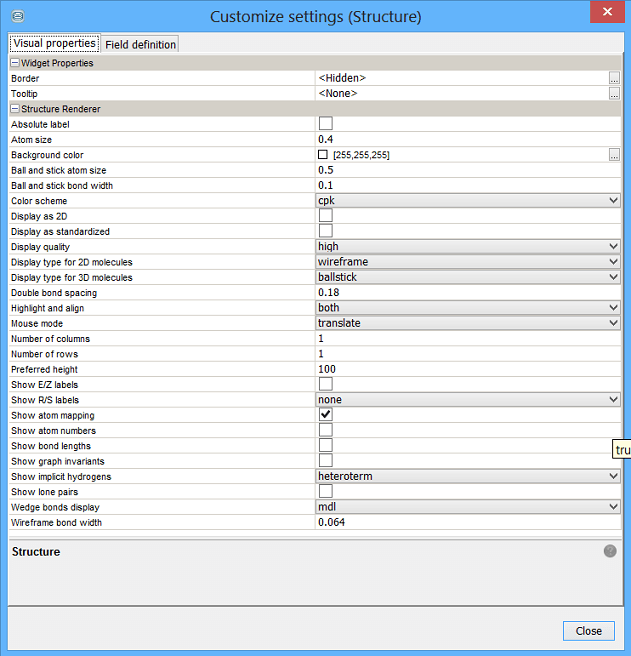Image resolution: width=631 pixels, height=656 pixels.
Task: Click the help icon in the Structure panel
Action: [610, 551]
